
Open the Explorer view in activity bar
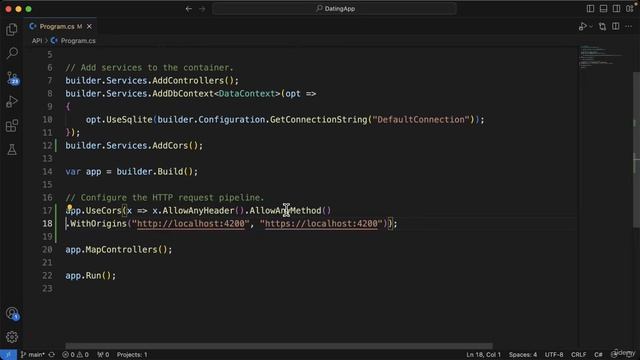click(12, 29)
